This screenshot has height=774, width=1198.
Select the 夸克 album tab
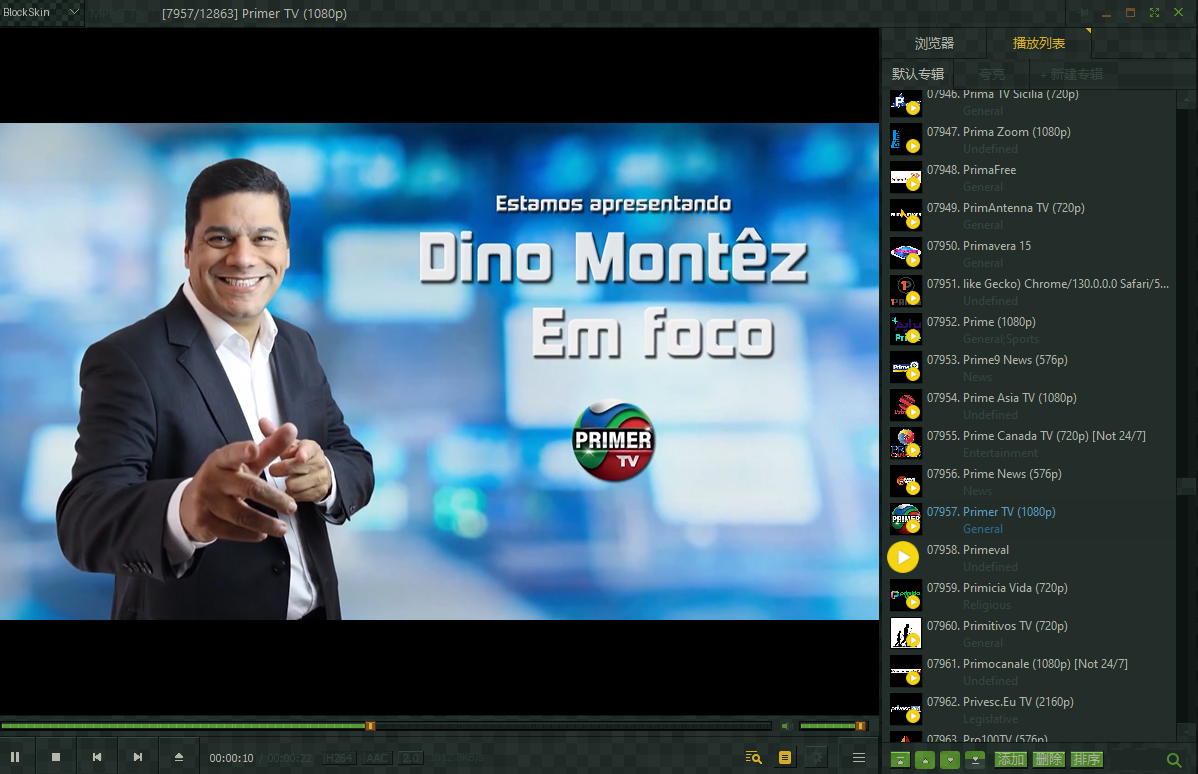point(992,74)
